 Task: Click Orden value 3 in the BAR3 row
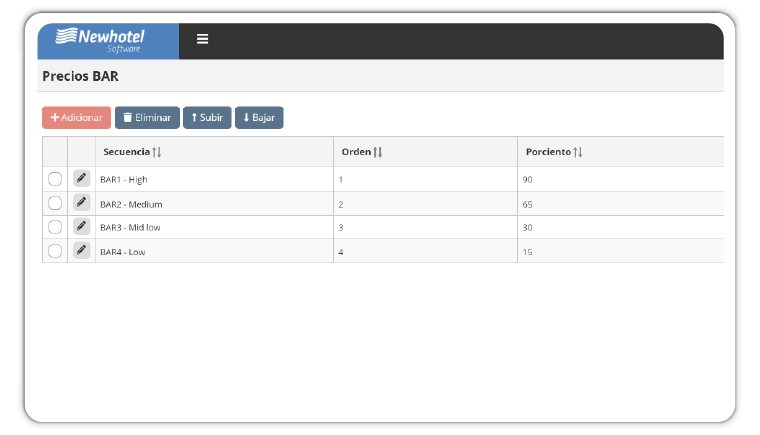tap(341, 227)
